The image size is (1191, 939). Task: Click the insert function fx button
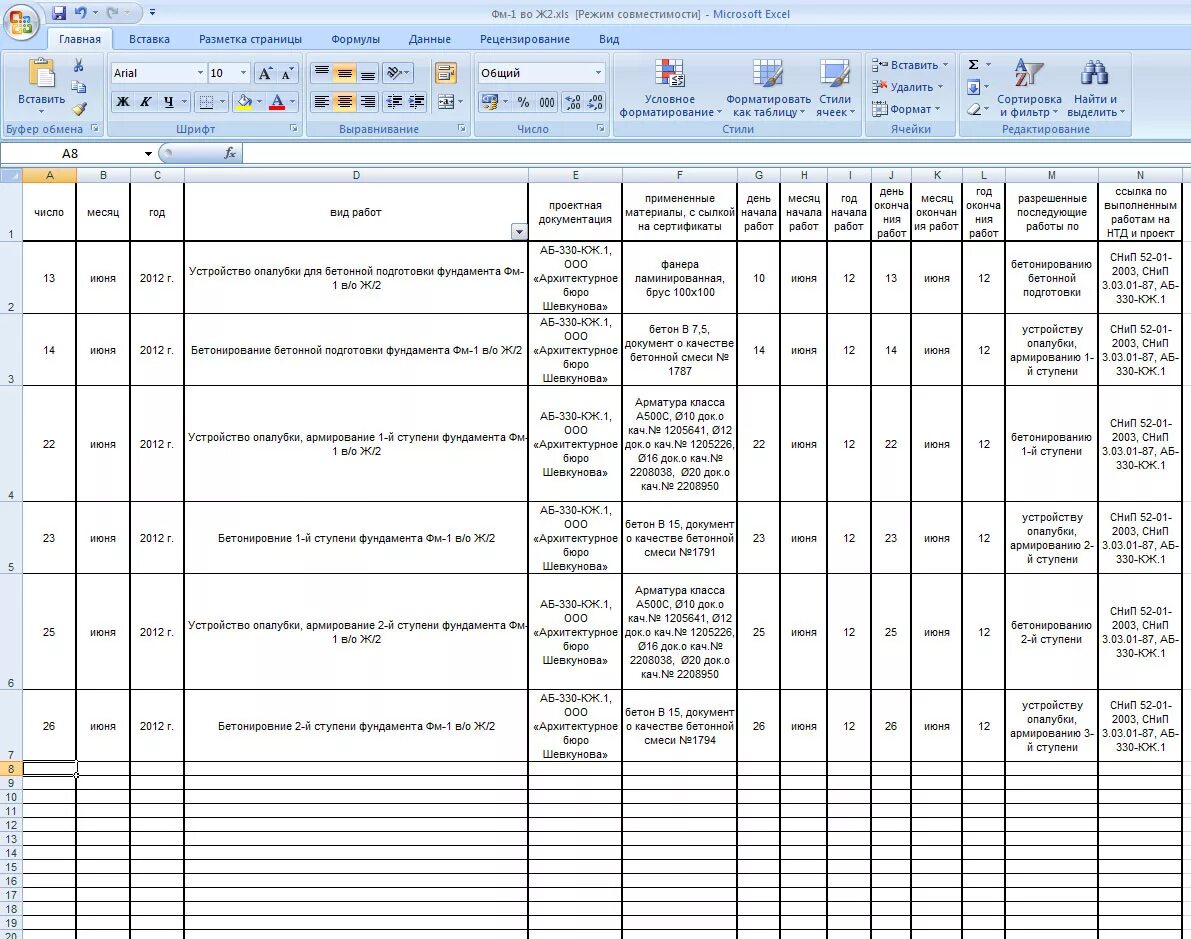(229, 153)
